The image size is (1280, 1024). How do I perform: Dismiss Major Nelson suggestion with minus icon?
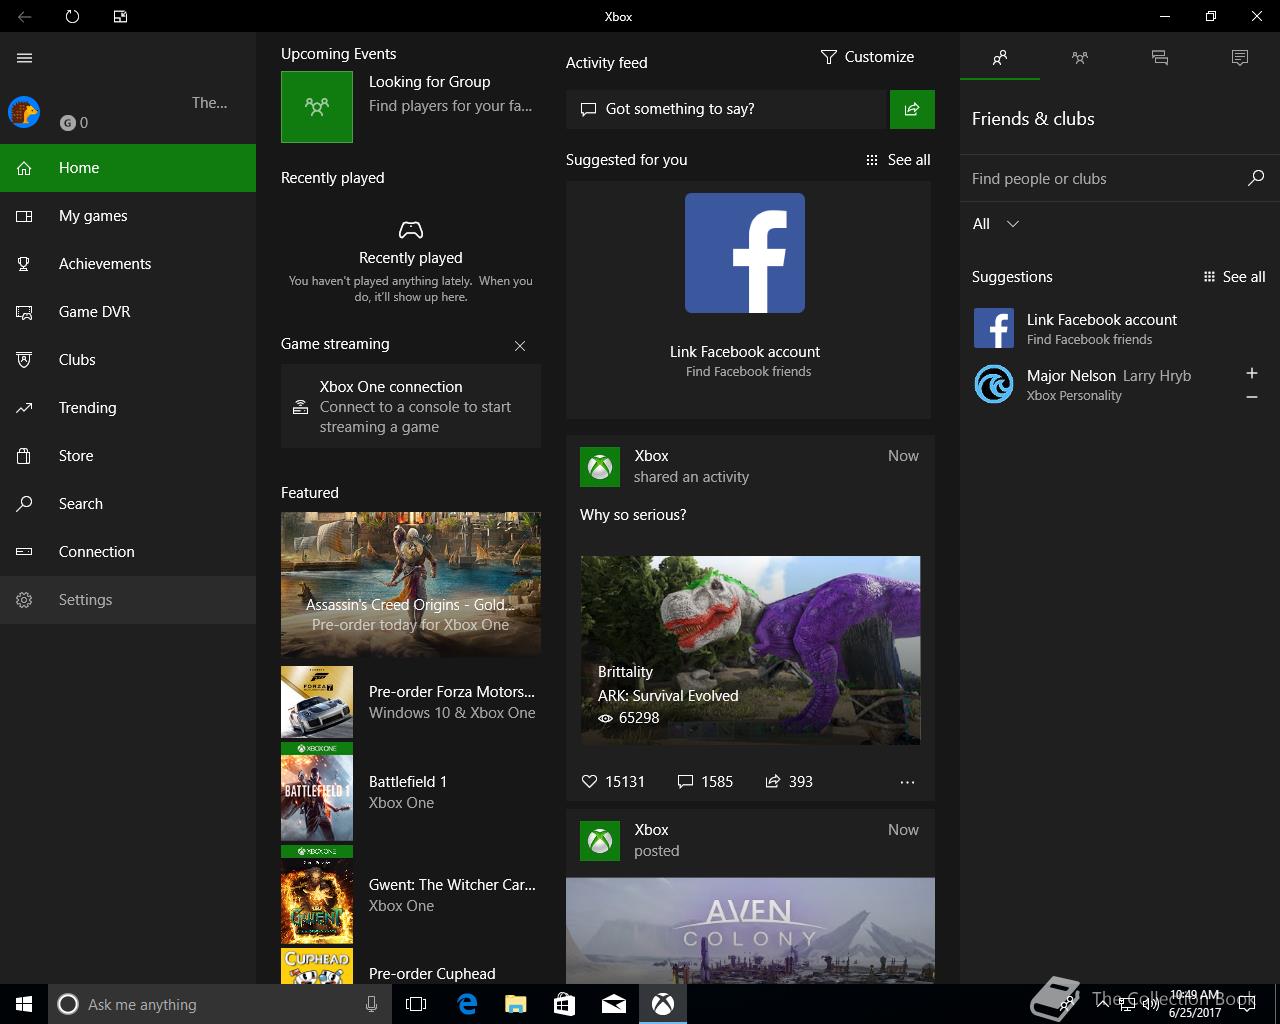[x=1251, y=397]
